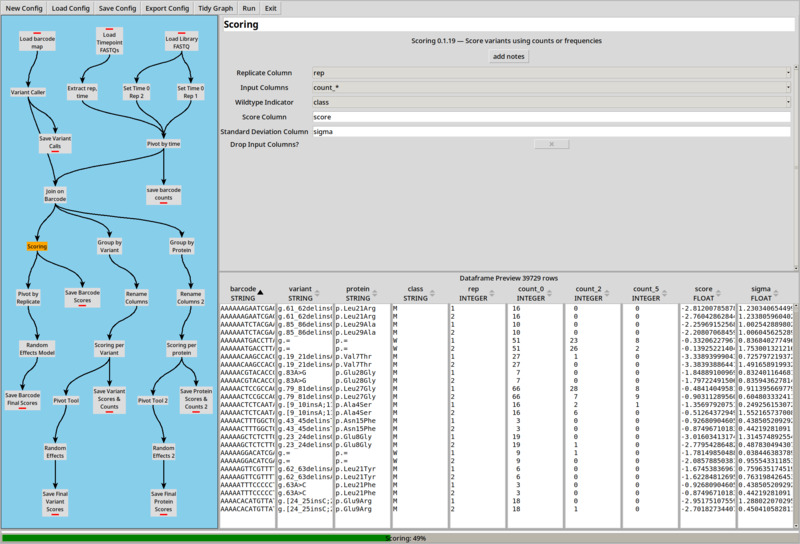Toggle the Drop Input Columns option

click(x=552, y=144)
